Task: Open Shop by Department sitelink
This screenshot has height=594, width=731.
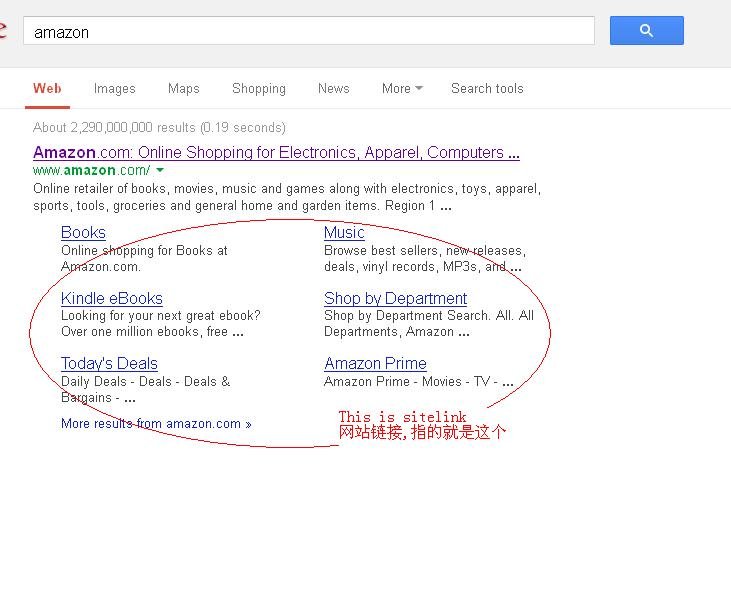Action: click(x=395, y=299)
